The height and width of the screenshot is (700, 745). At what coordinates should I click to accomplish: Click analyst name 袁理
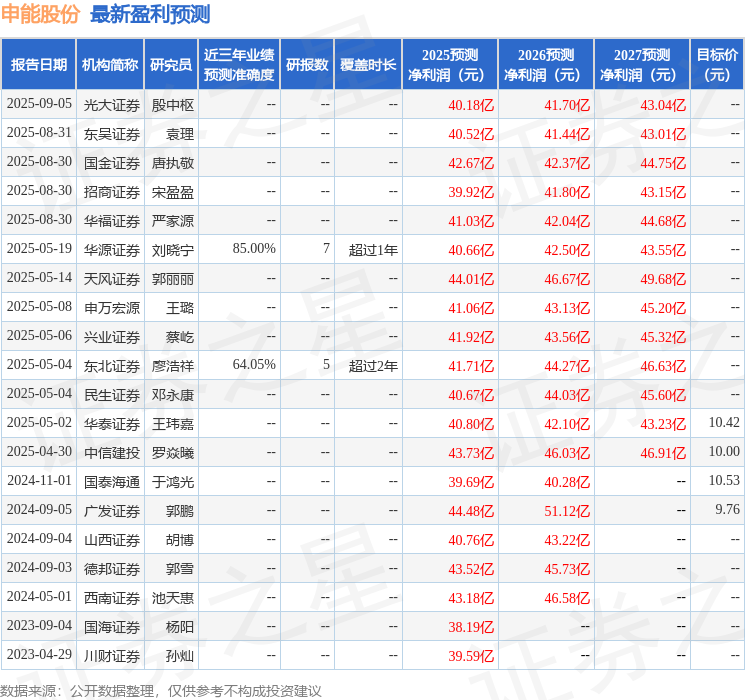click(180, 134)
